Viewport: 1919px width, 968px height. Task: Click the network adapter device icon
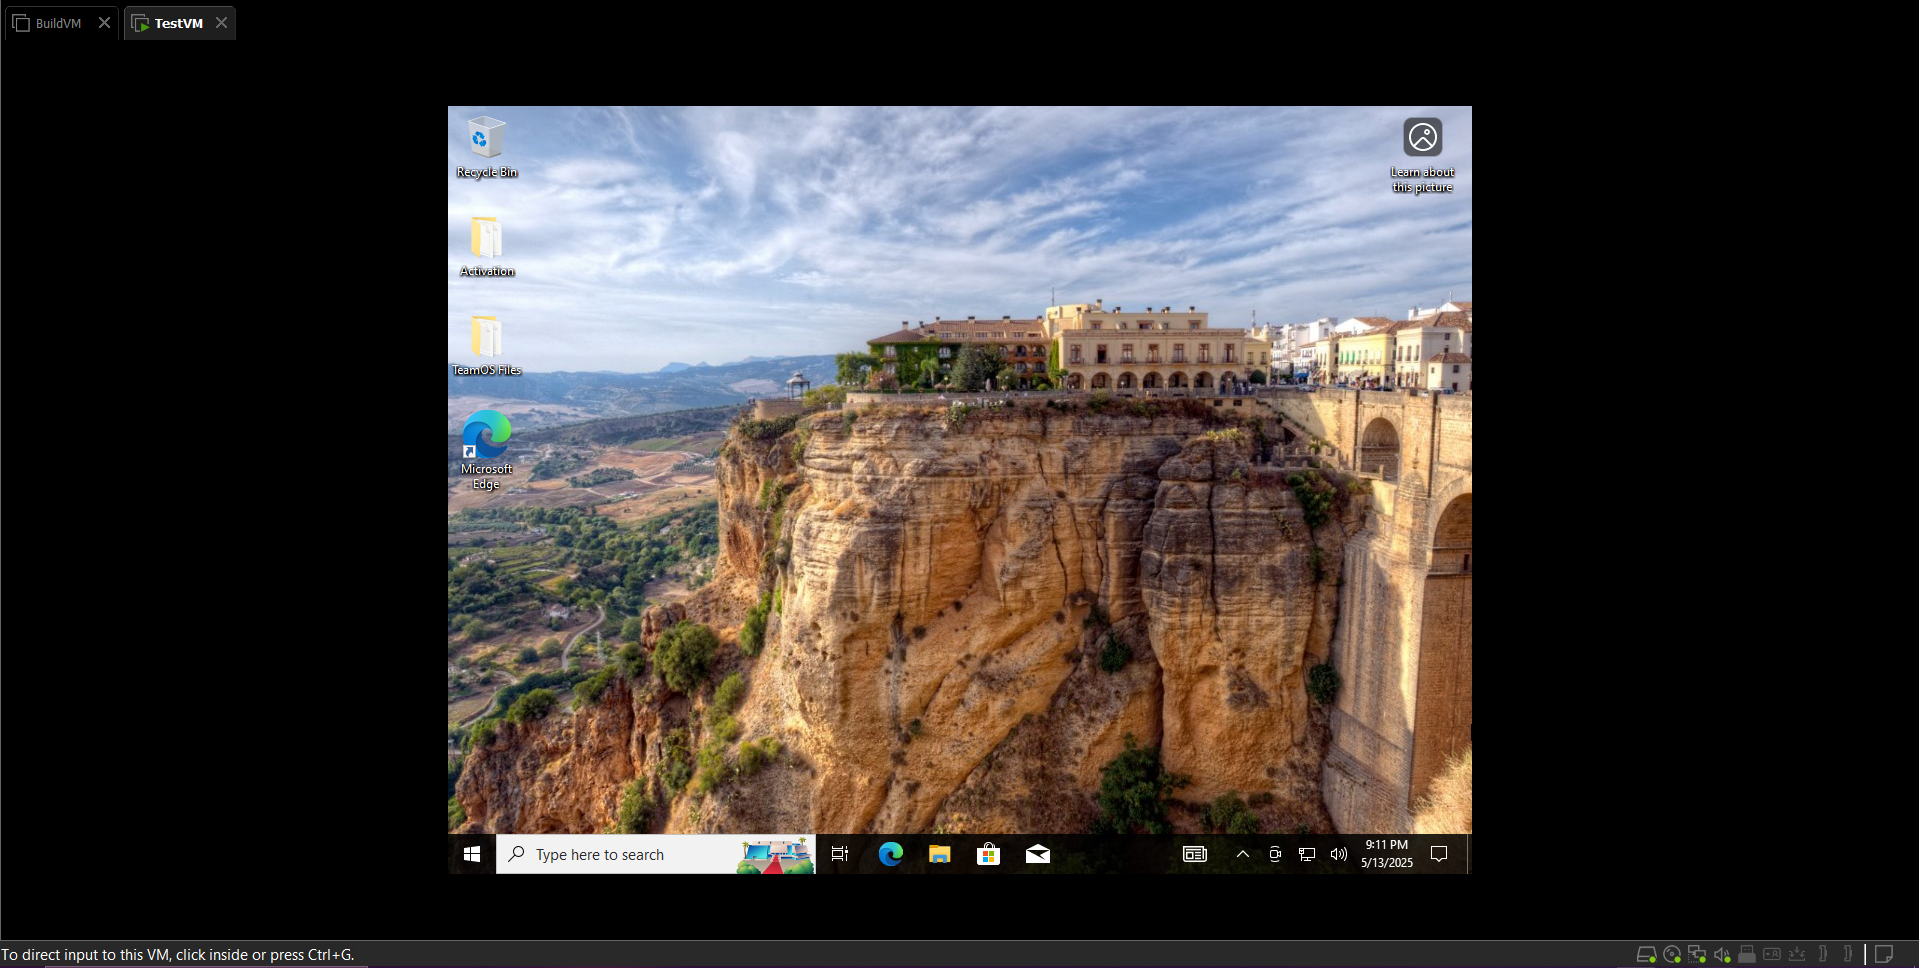(x=1696, y=954)
